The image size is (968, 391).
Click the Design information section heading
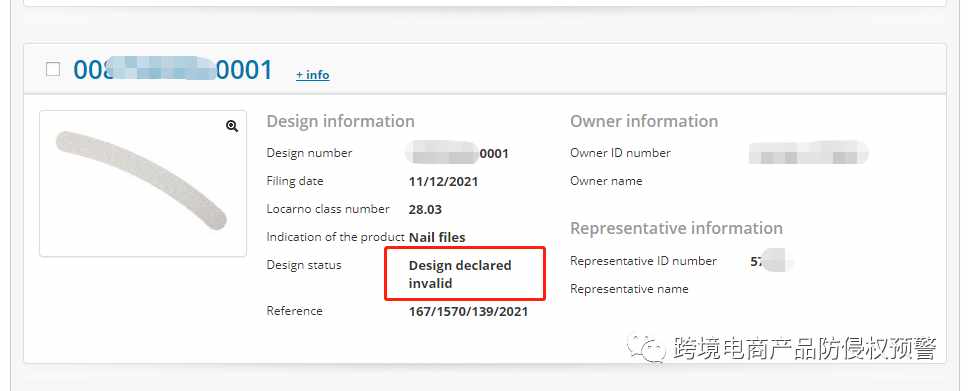341,121
